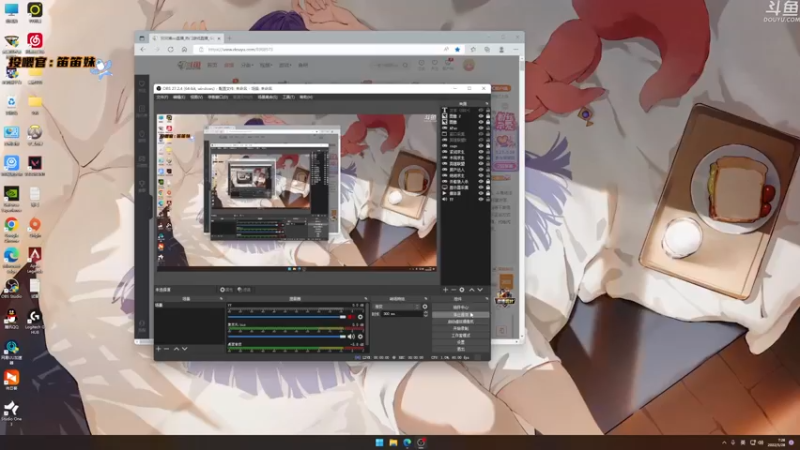Select the display capture monitor source row
Viewport: 800px width, 450px height.
pyautogui.click(x=465, y=188)
